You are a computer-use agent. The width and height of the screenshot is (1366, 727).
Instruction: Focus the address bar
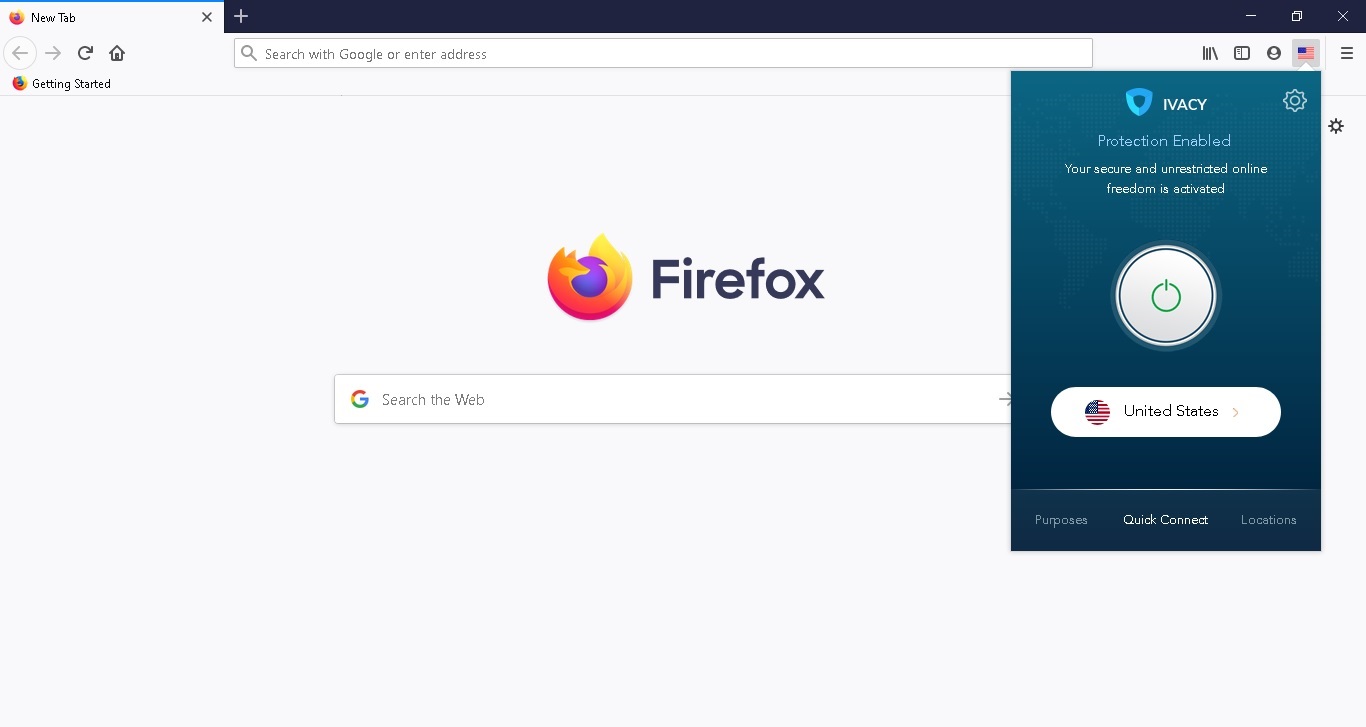coord(663,53)
